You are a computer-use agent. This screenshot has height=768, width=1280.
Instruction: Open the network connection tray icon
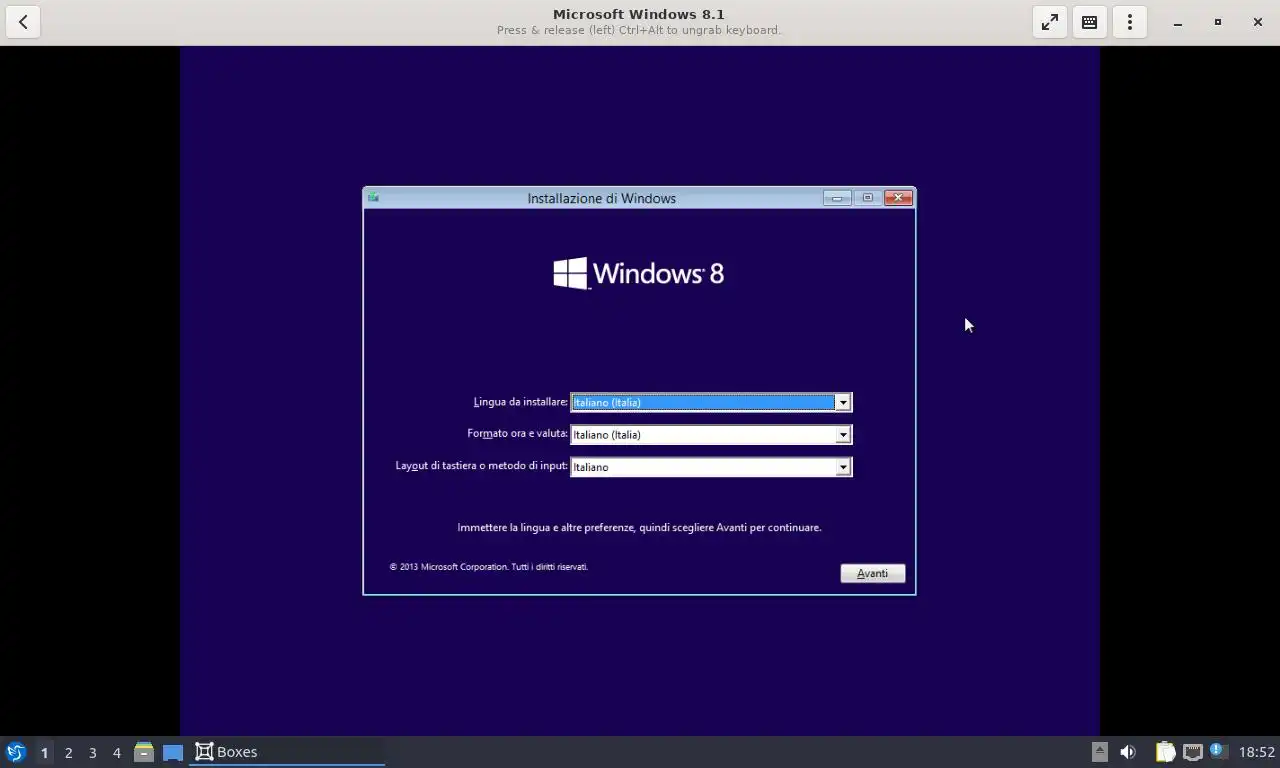click(x=1192, y=752)
